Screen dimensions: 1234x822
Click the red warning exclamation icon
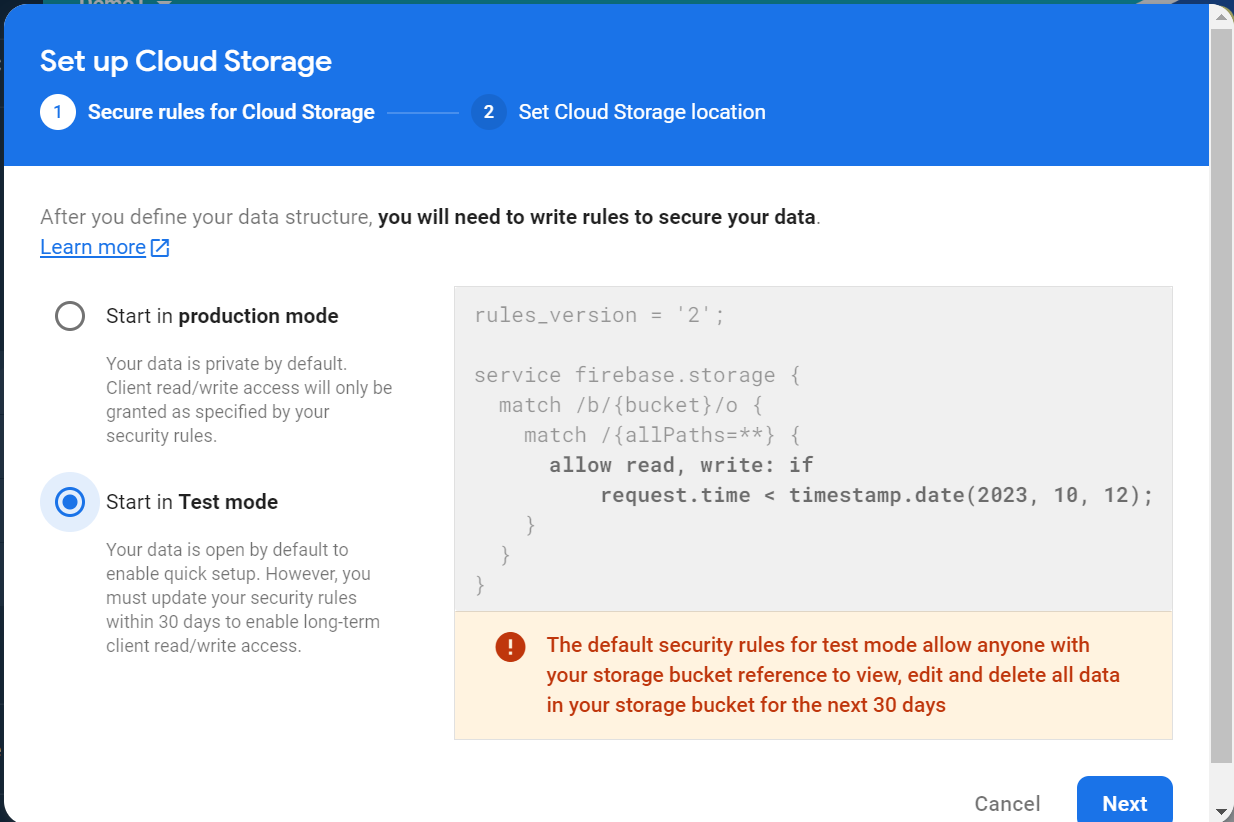(510, 646)
